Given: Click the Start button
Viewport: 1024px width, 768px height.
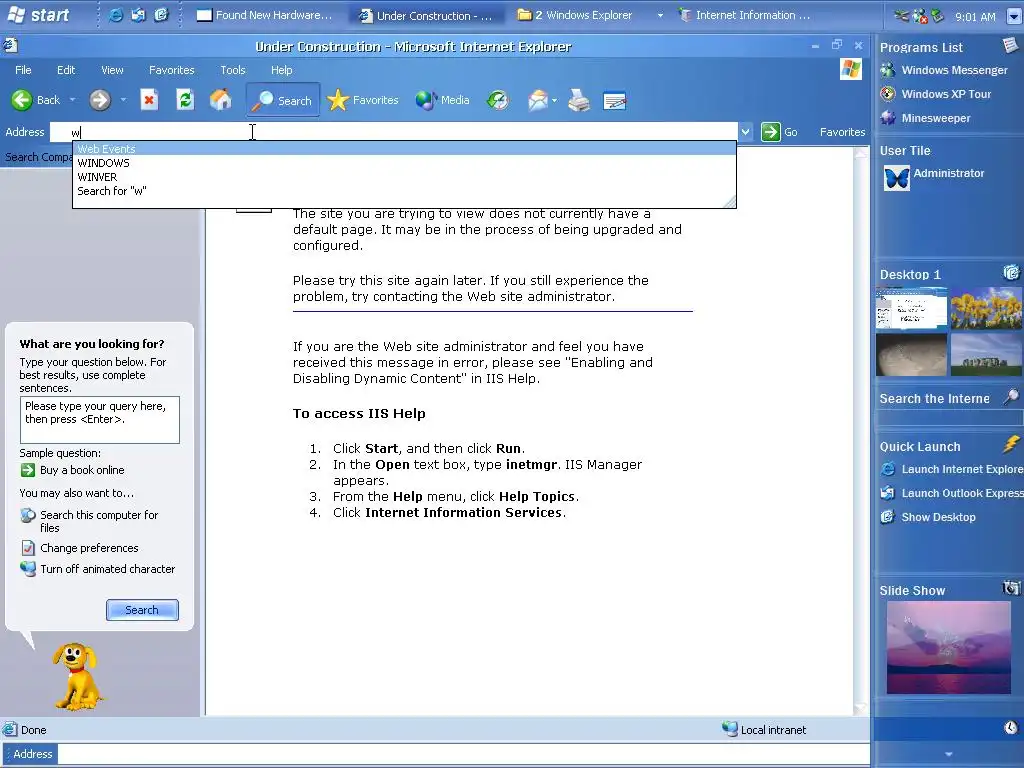Looking at the screenshot, I should [x=39, y=15].
